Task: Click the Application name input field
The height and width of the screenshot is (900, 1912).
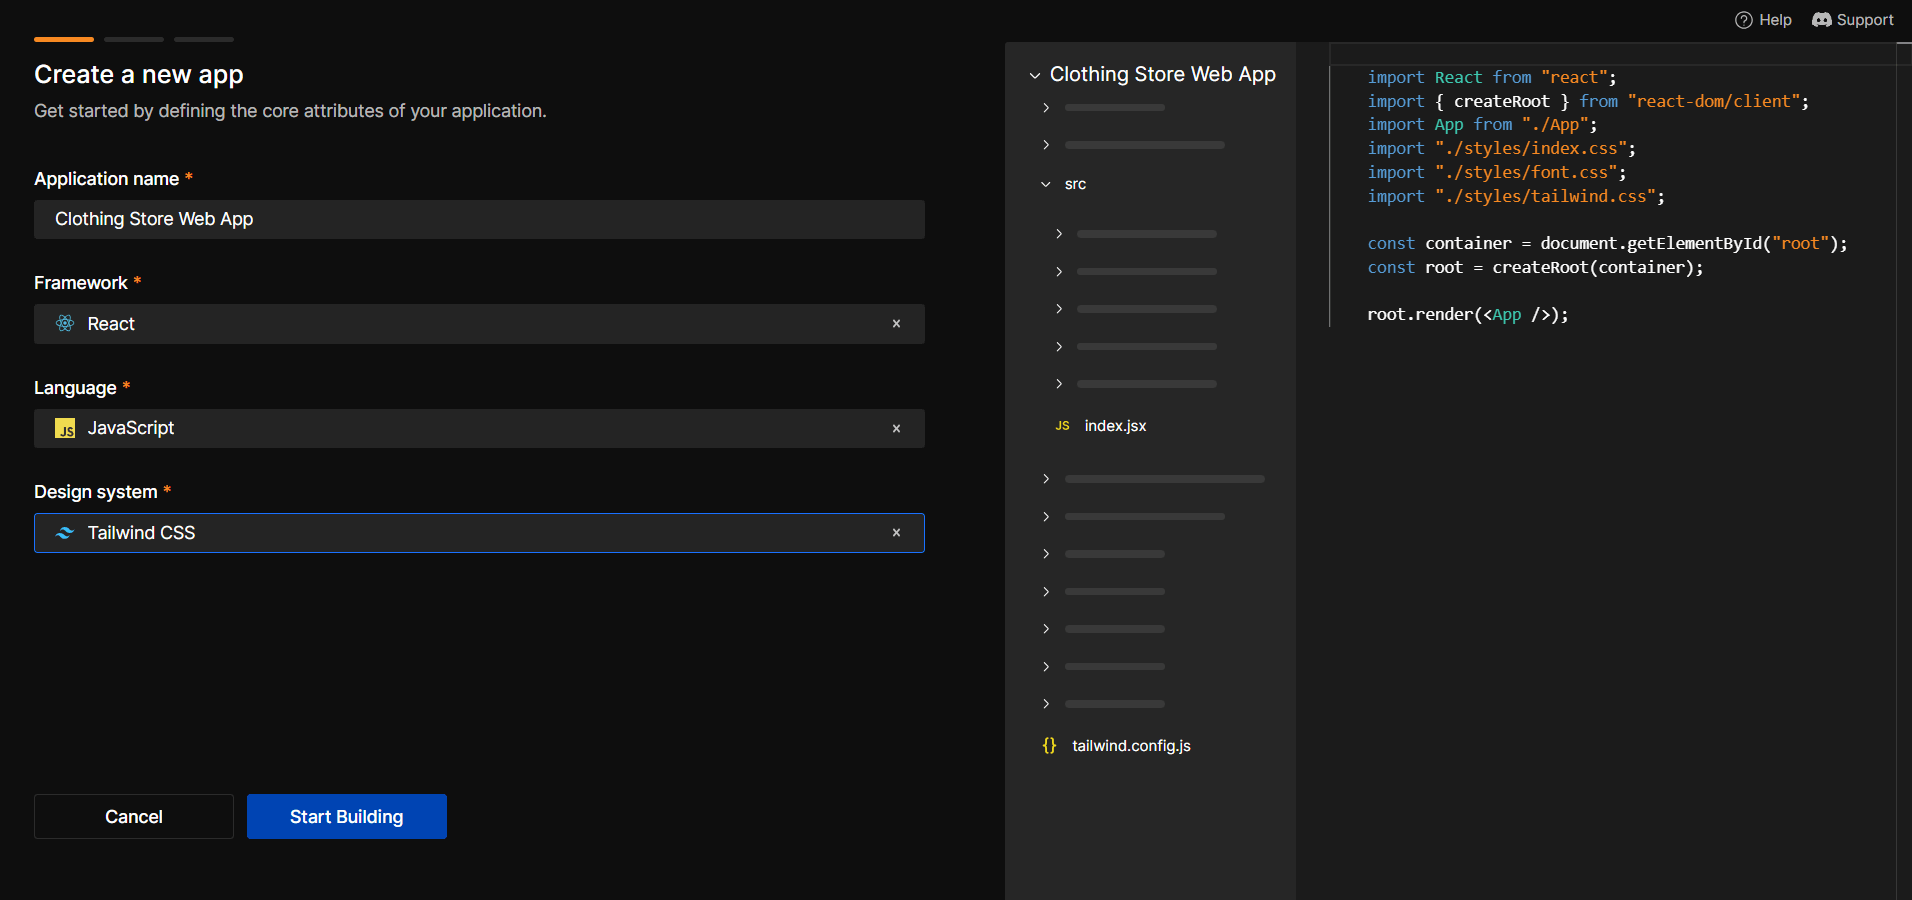Action: click(479, 219)
